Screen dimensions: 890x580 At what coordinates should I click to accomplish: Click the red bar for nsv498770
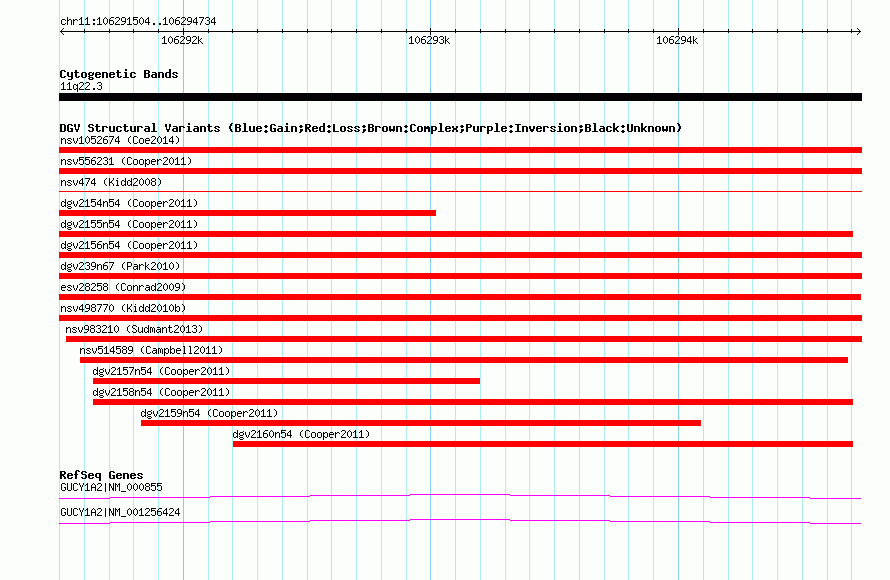pyautogui.click(x=460, y=318)
